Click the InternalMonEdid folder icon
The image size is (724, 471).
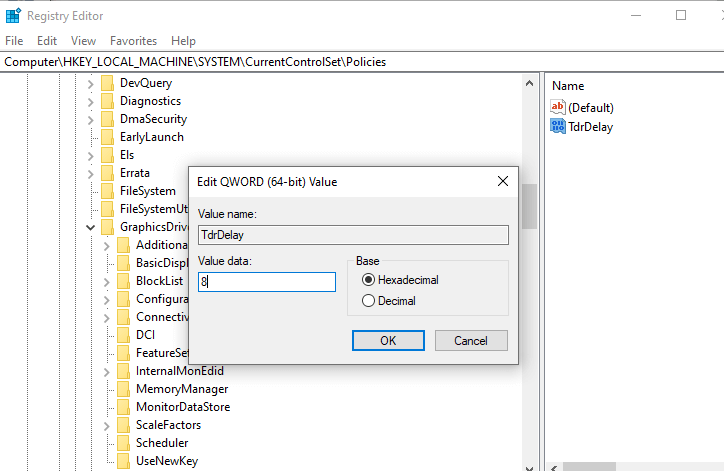point(123,371)
